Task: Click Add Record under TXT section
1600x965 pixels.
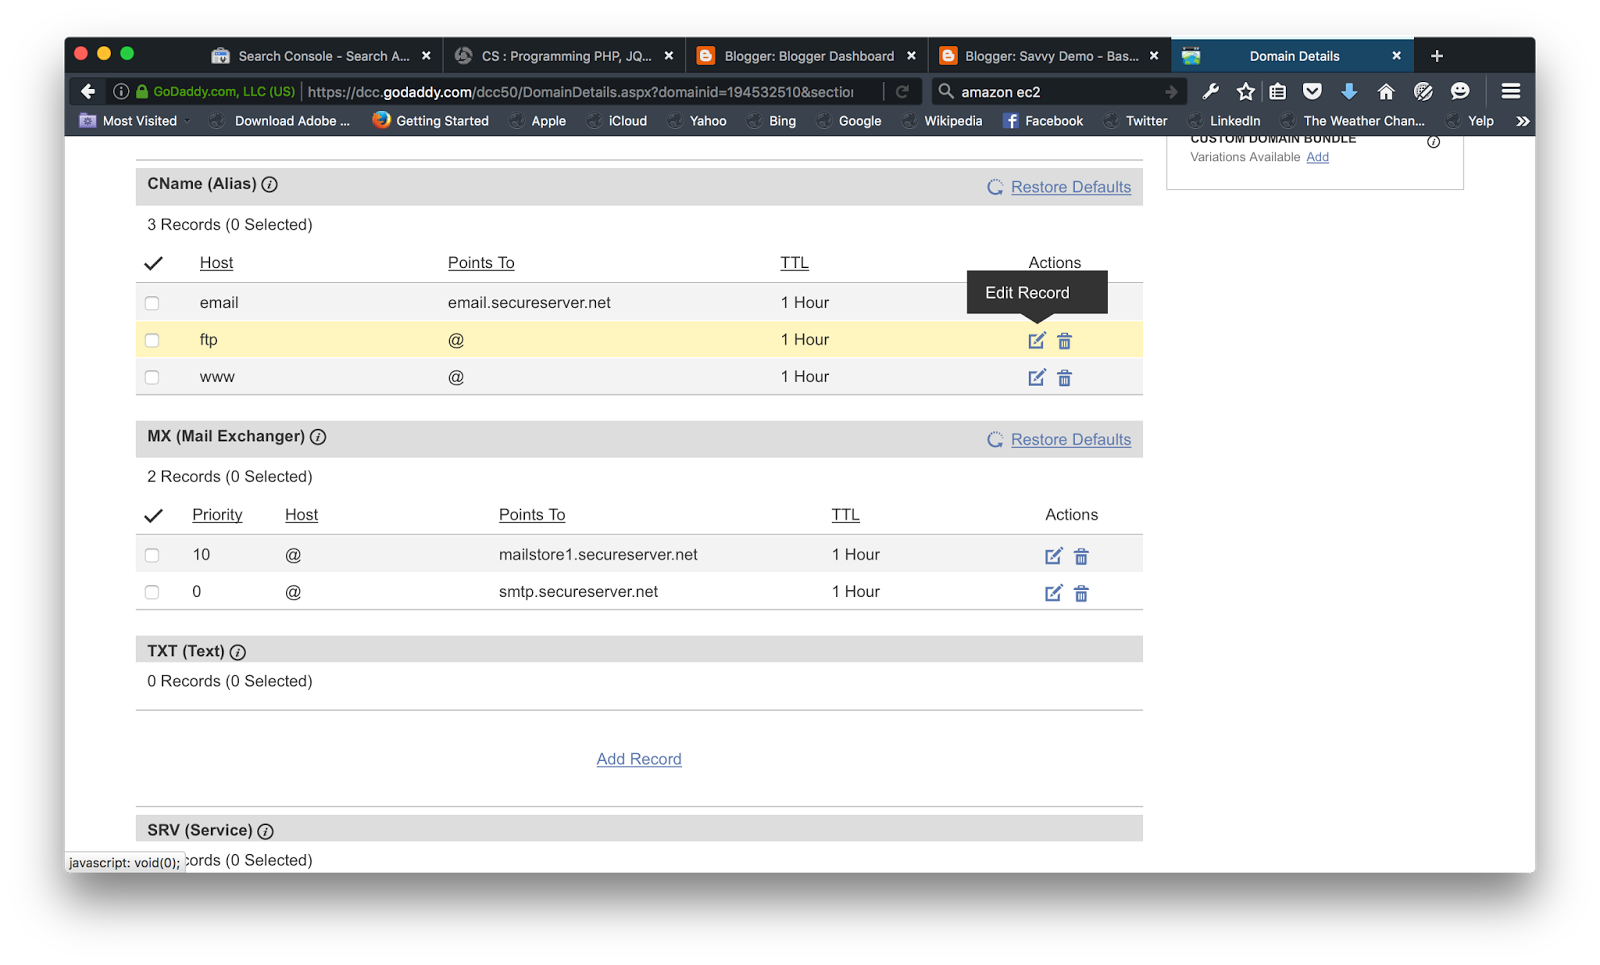Action: click(x=639, y=759)
